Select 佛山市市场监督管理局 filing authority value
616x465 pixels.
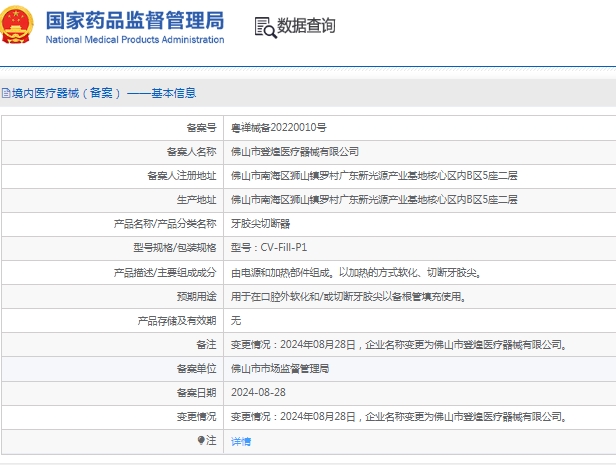click(x=280, y=369)
